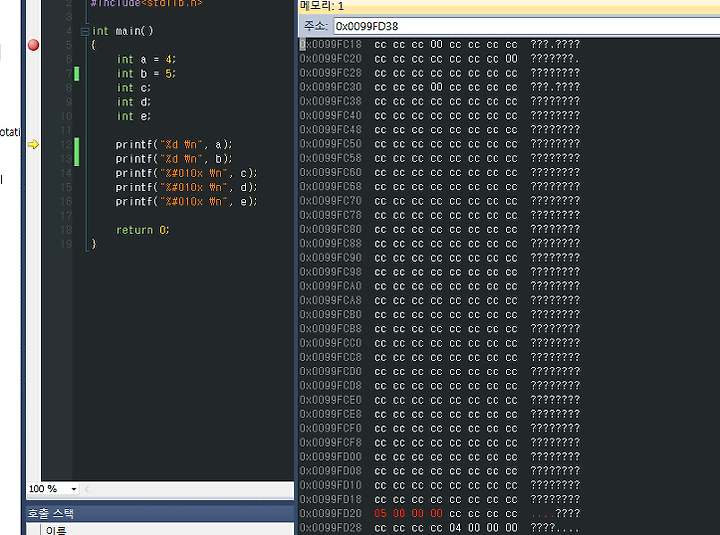Click the printf statement printing variable b

(x=174, y=159)
